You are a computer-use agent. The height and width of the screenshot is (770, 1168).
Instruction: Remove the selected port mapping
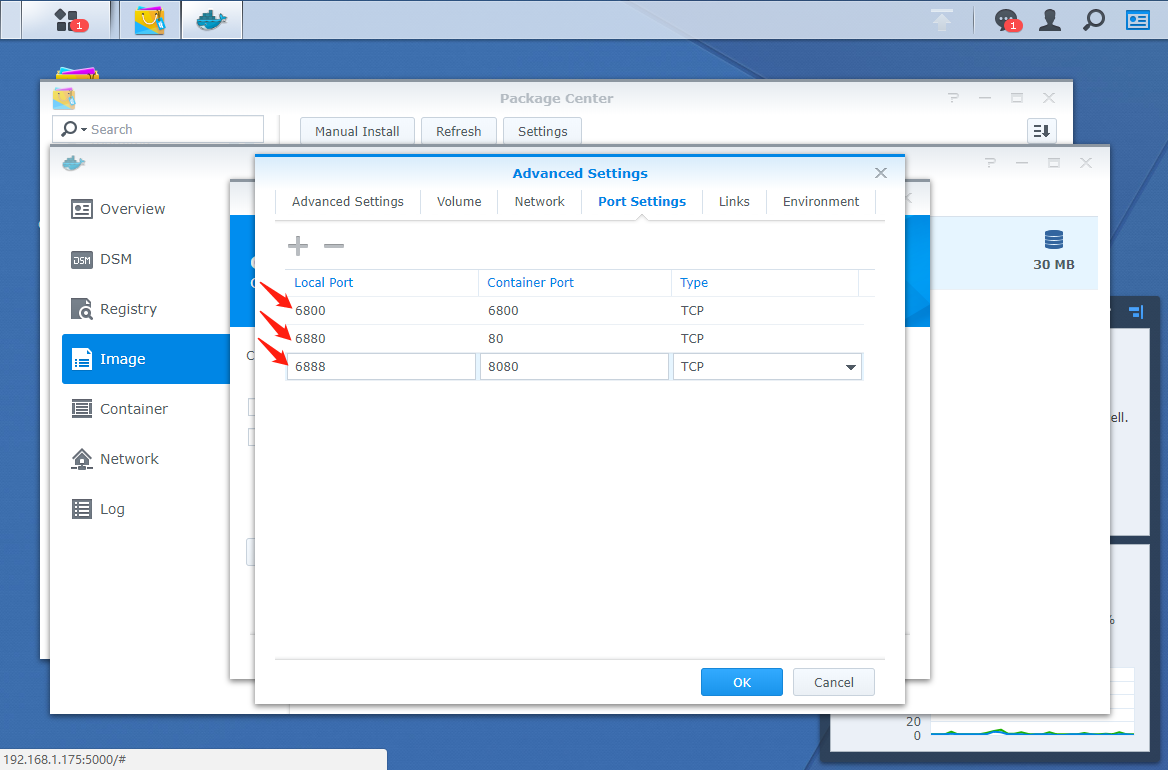pos(334,246)
